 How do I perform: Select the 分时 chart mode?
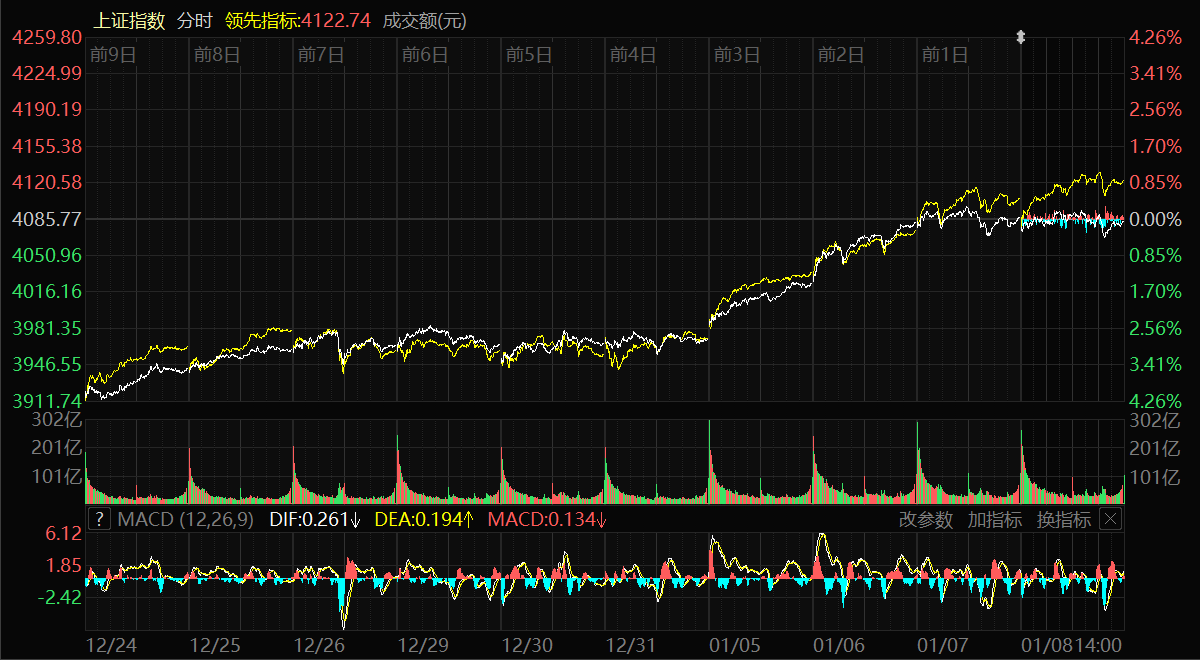click(x=195, y=21)
